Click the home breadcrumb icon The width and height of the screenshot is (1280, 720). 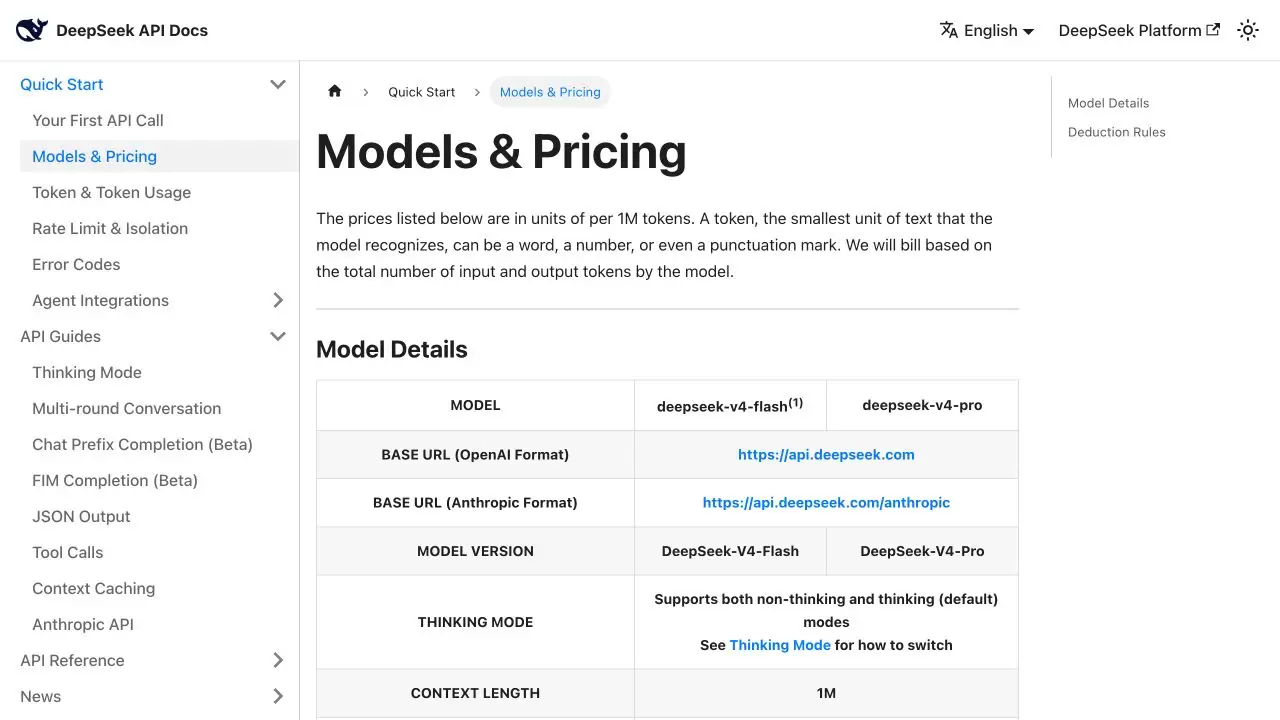335,91
